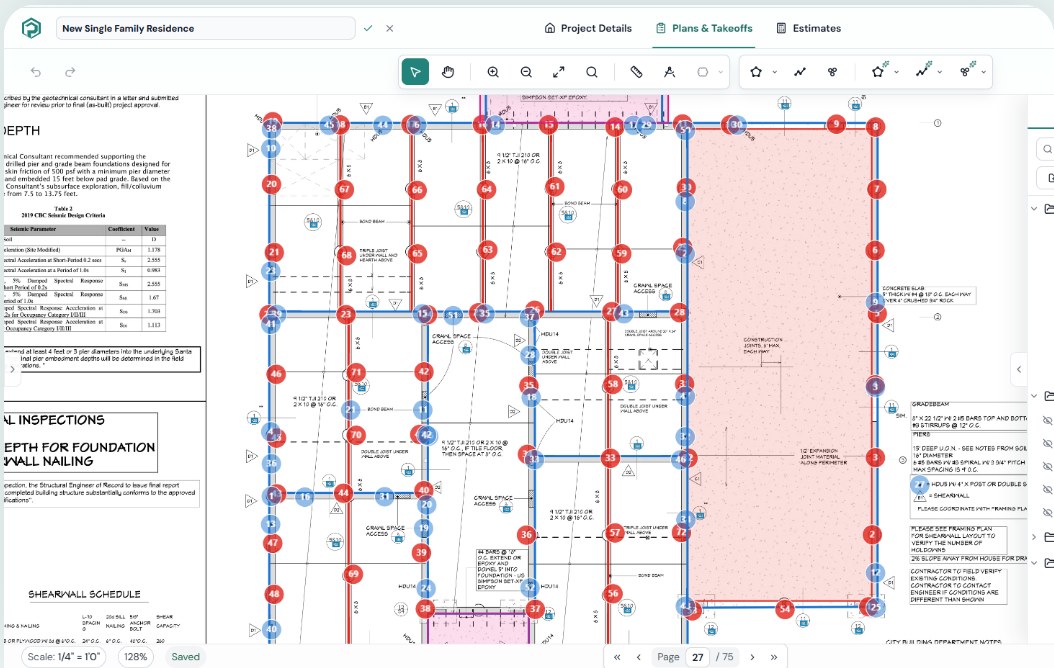The image size is (1054, 668).
Task: Expand the left side panel with the arrow
Action: click(12, 369)
